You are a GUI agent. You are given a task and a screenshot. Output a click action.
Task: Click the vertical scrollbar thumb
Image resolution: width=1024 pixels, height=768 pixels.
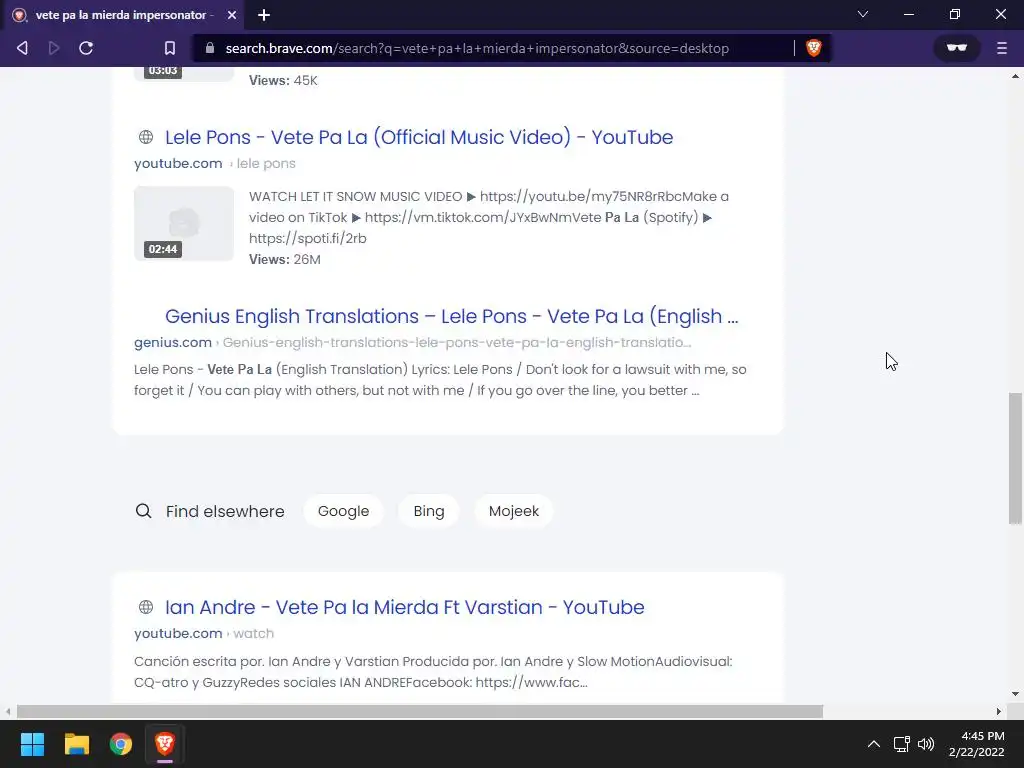point(1016,458)
